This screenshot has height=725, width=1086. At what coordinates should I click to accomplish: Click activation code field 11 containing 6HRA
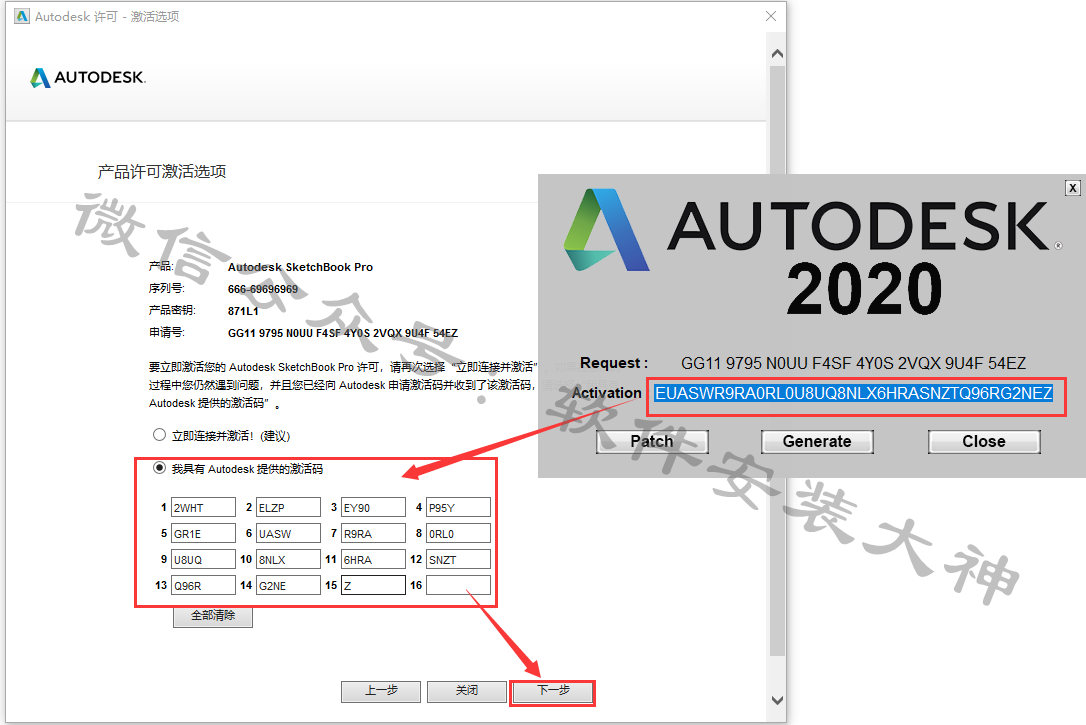pos(373,559)
